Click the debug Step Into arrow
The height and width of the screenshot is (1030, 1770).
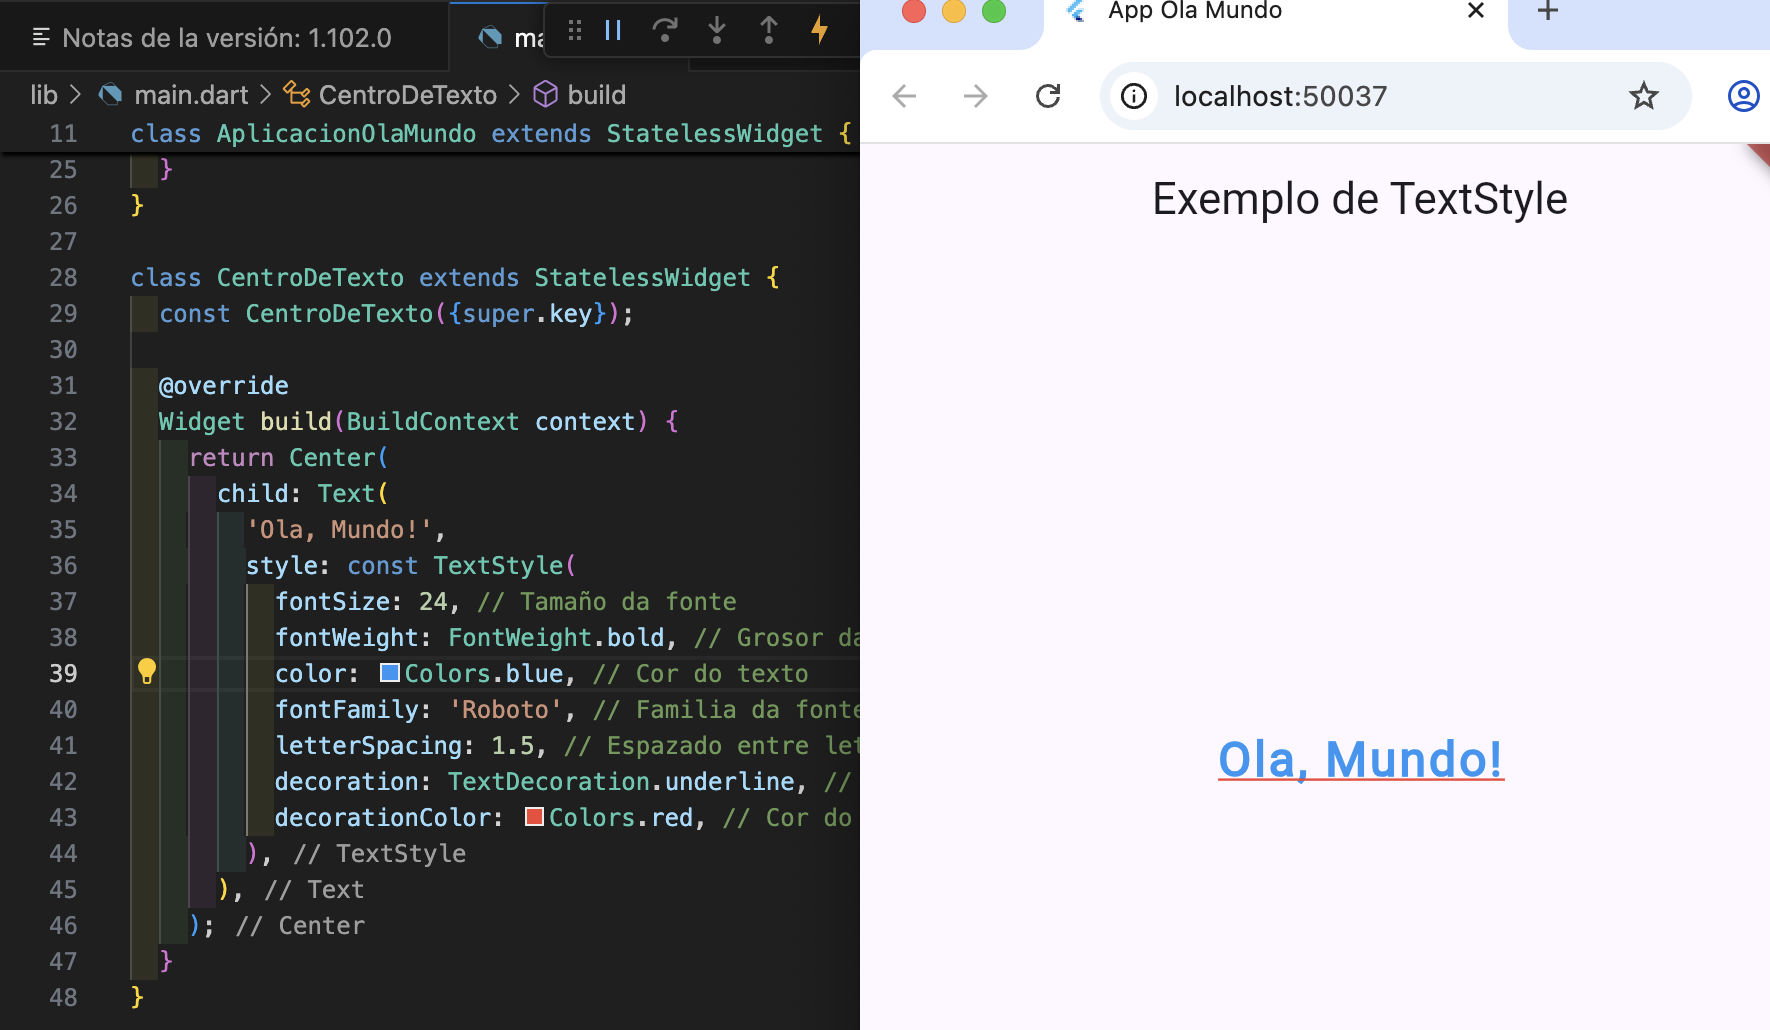click(717, 31)
